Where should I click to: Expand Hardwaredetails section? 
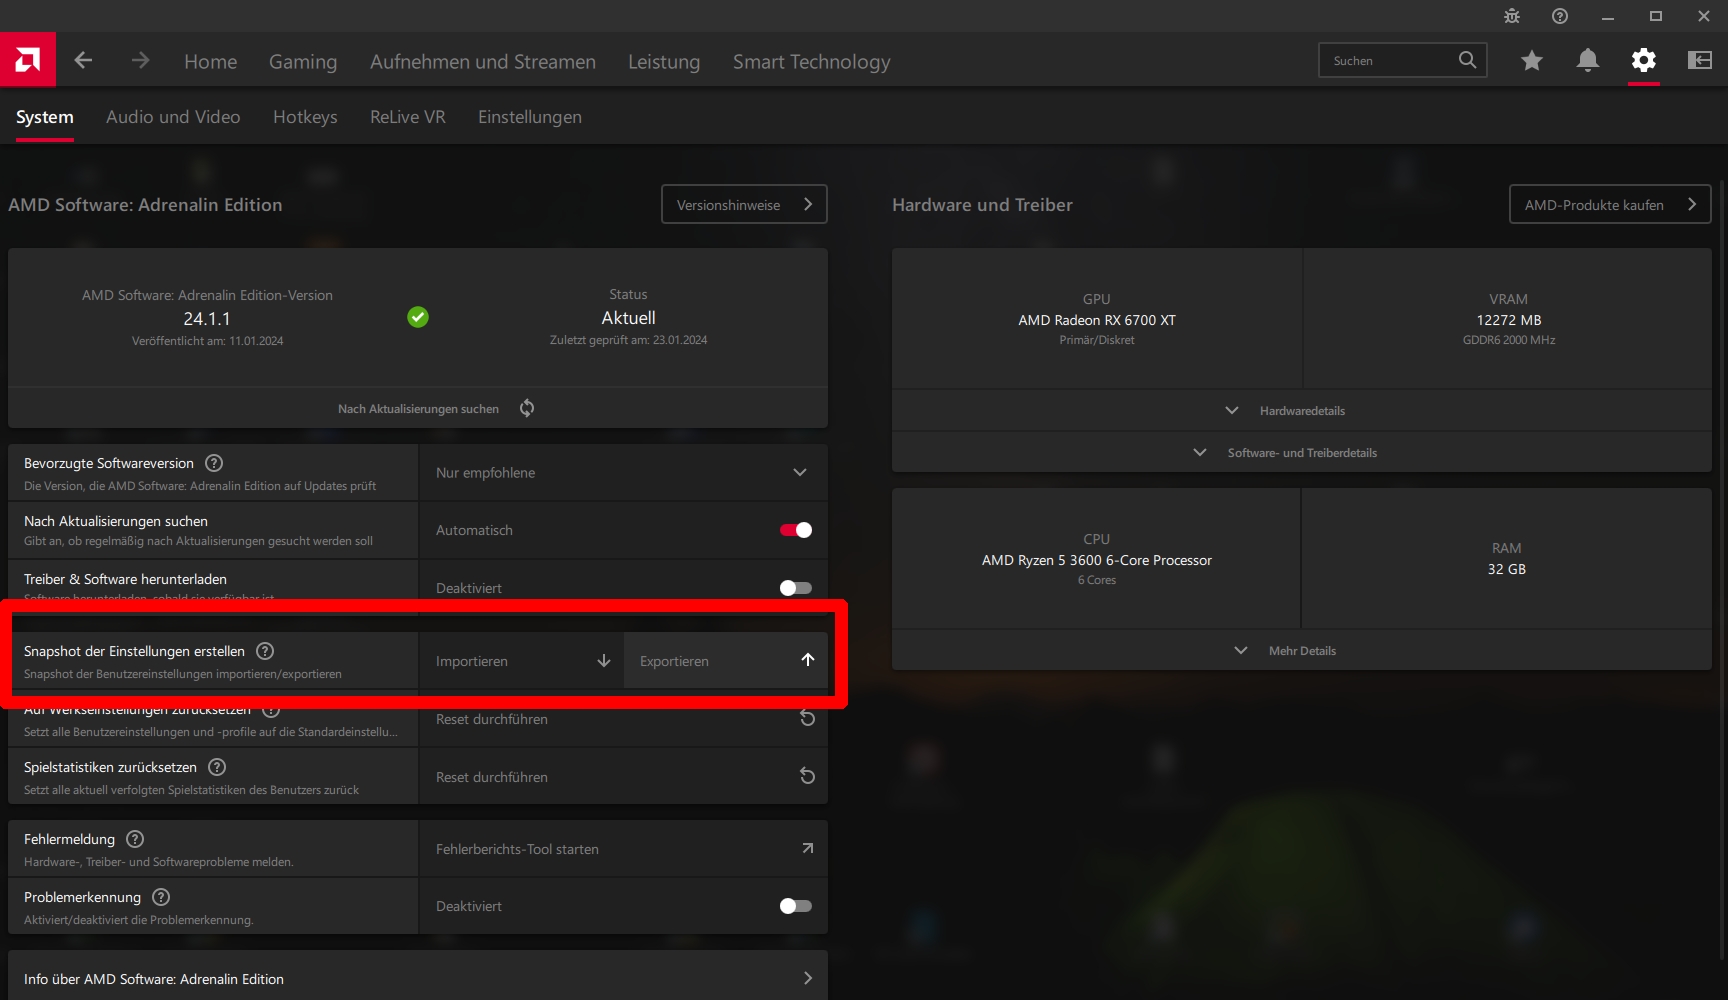[1301, 411]
